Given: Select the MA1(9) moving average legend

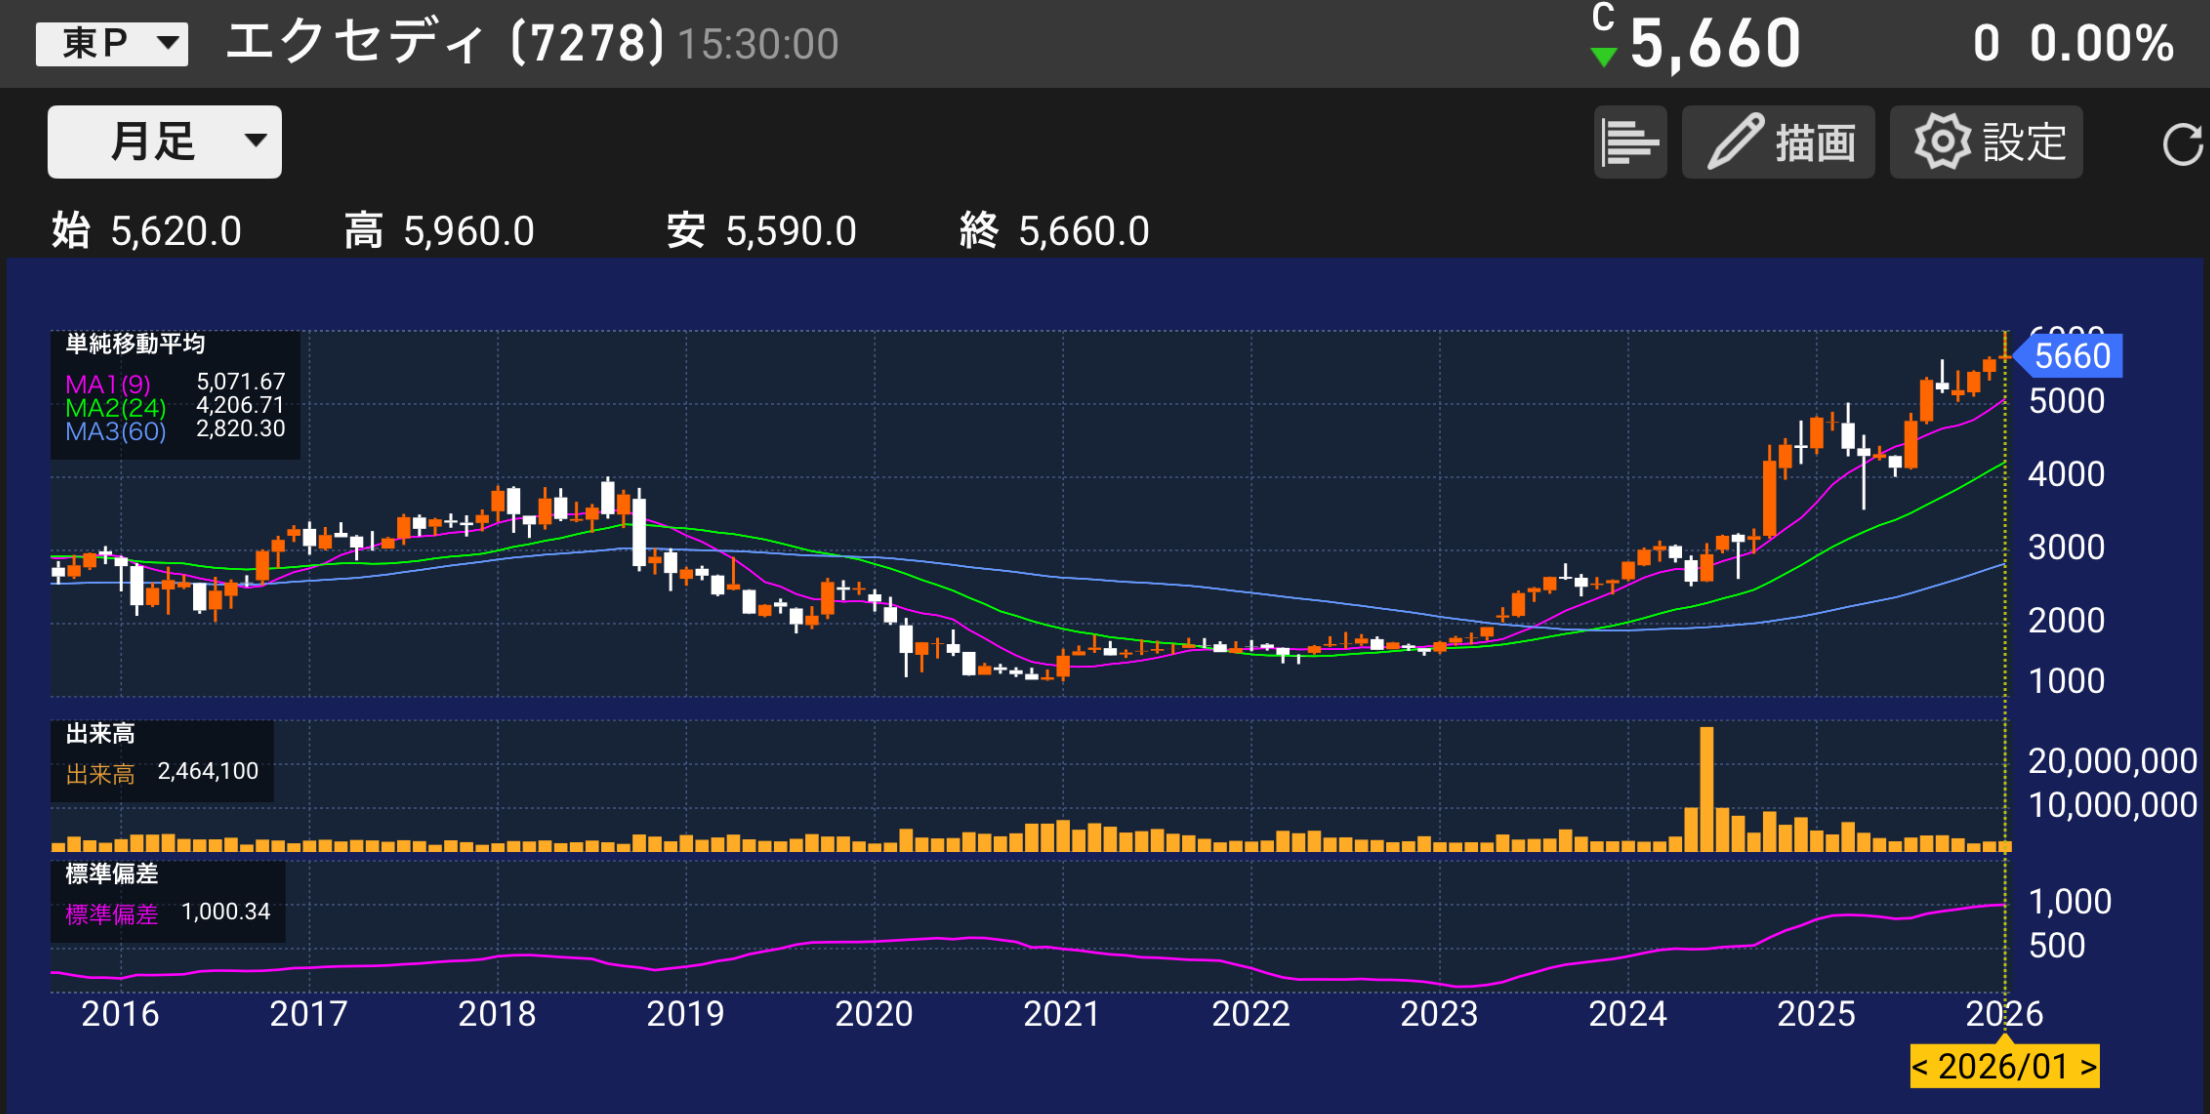Looking at the screenshot, I should click(x=108, y=384).
